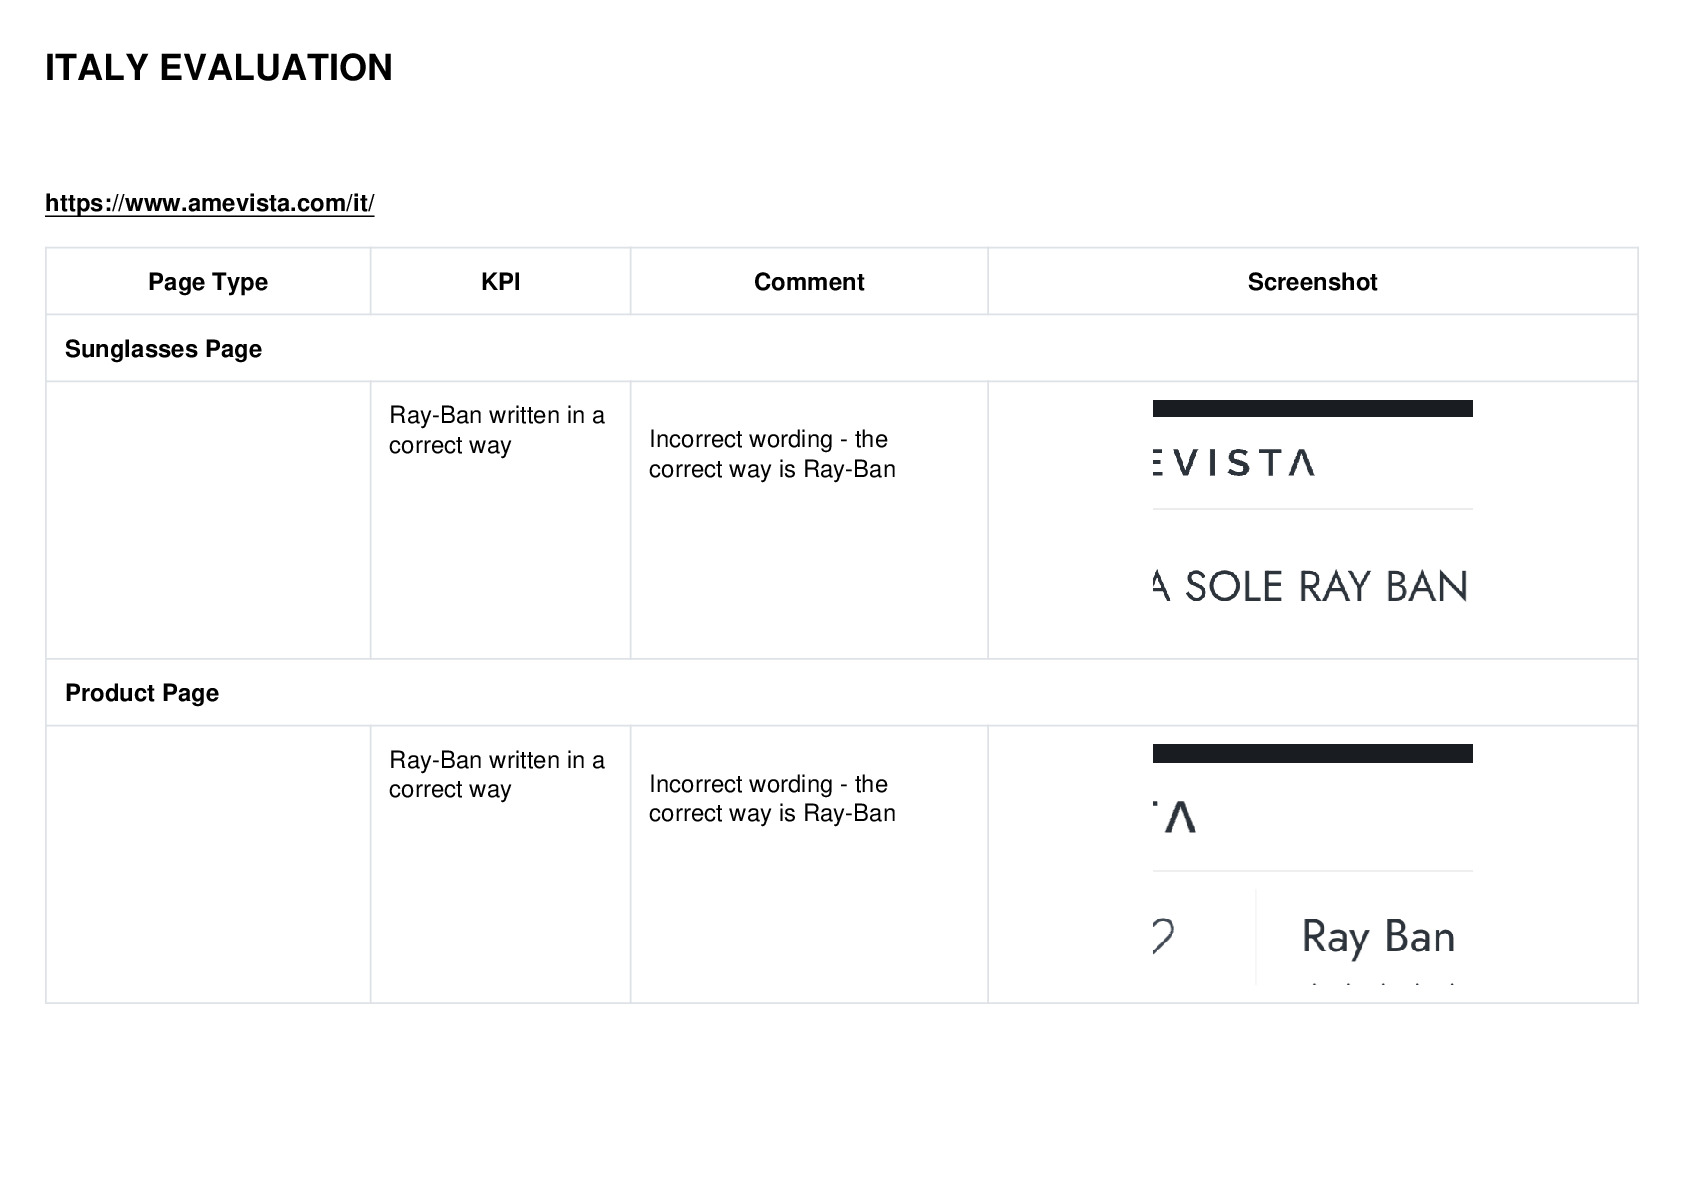This screenshot has width=1684, height=1191.
Task: Click the EVISTA logo in first screenshot
Action: (x=1234, y=463)
